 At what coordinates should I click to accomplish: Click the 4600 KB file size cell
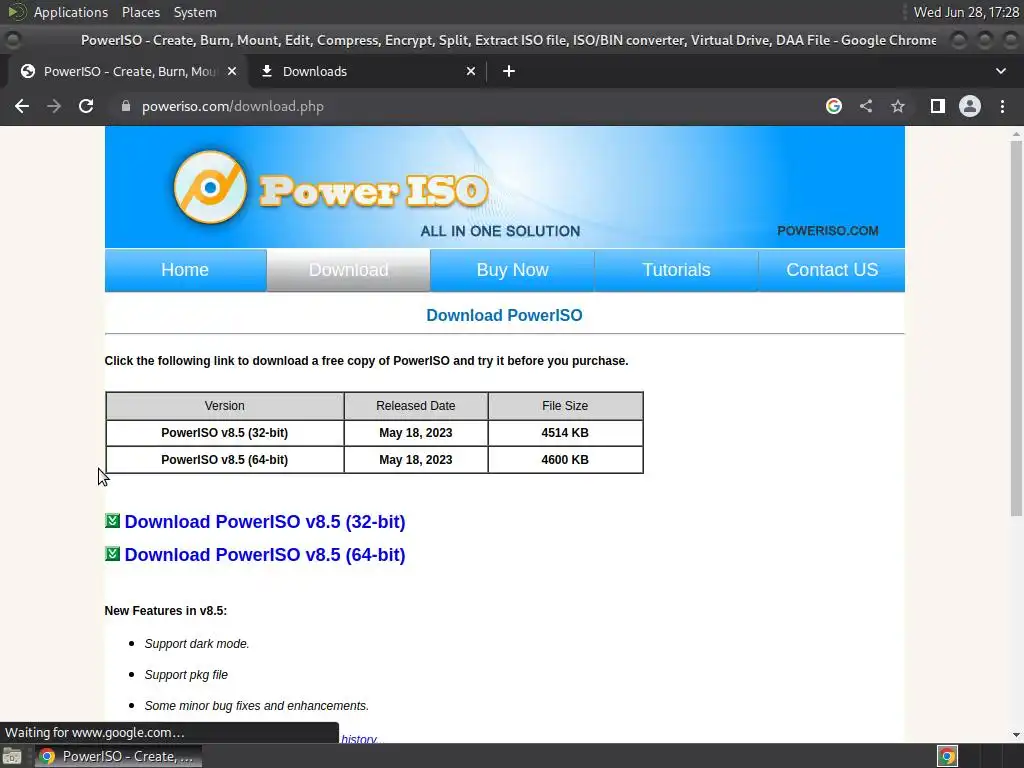tap(565, 460)
